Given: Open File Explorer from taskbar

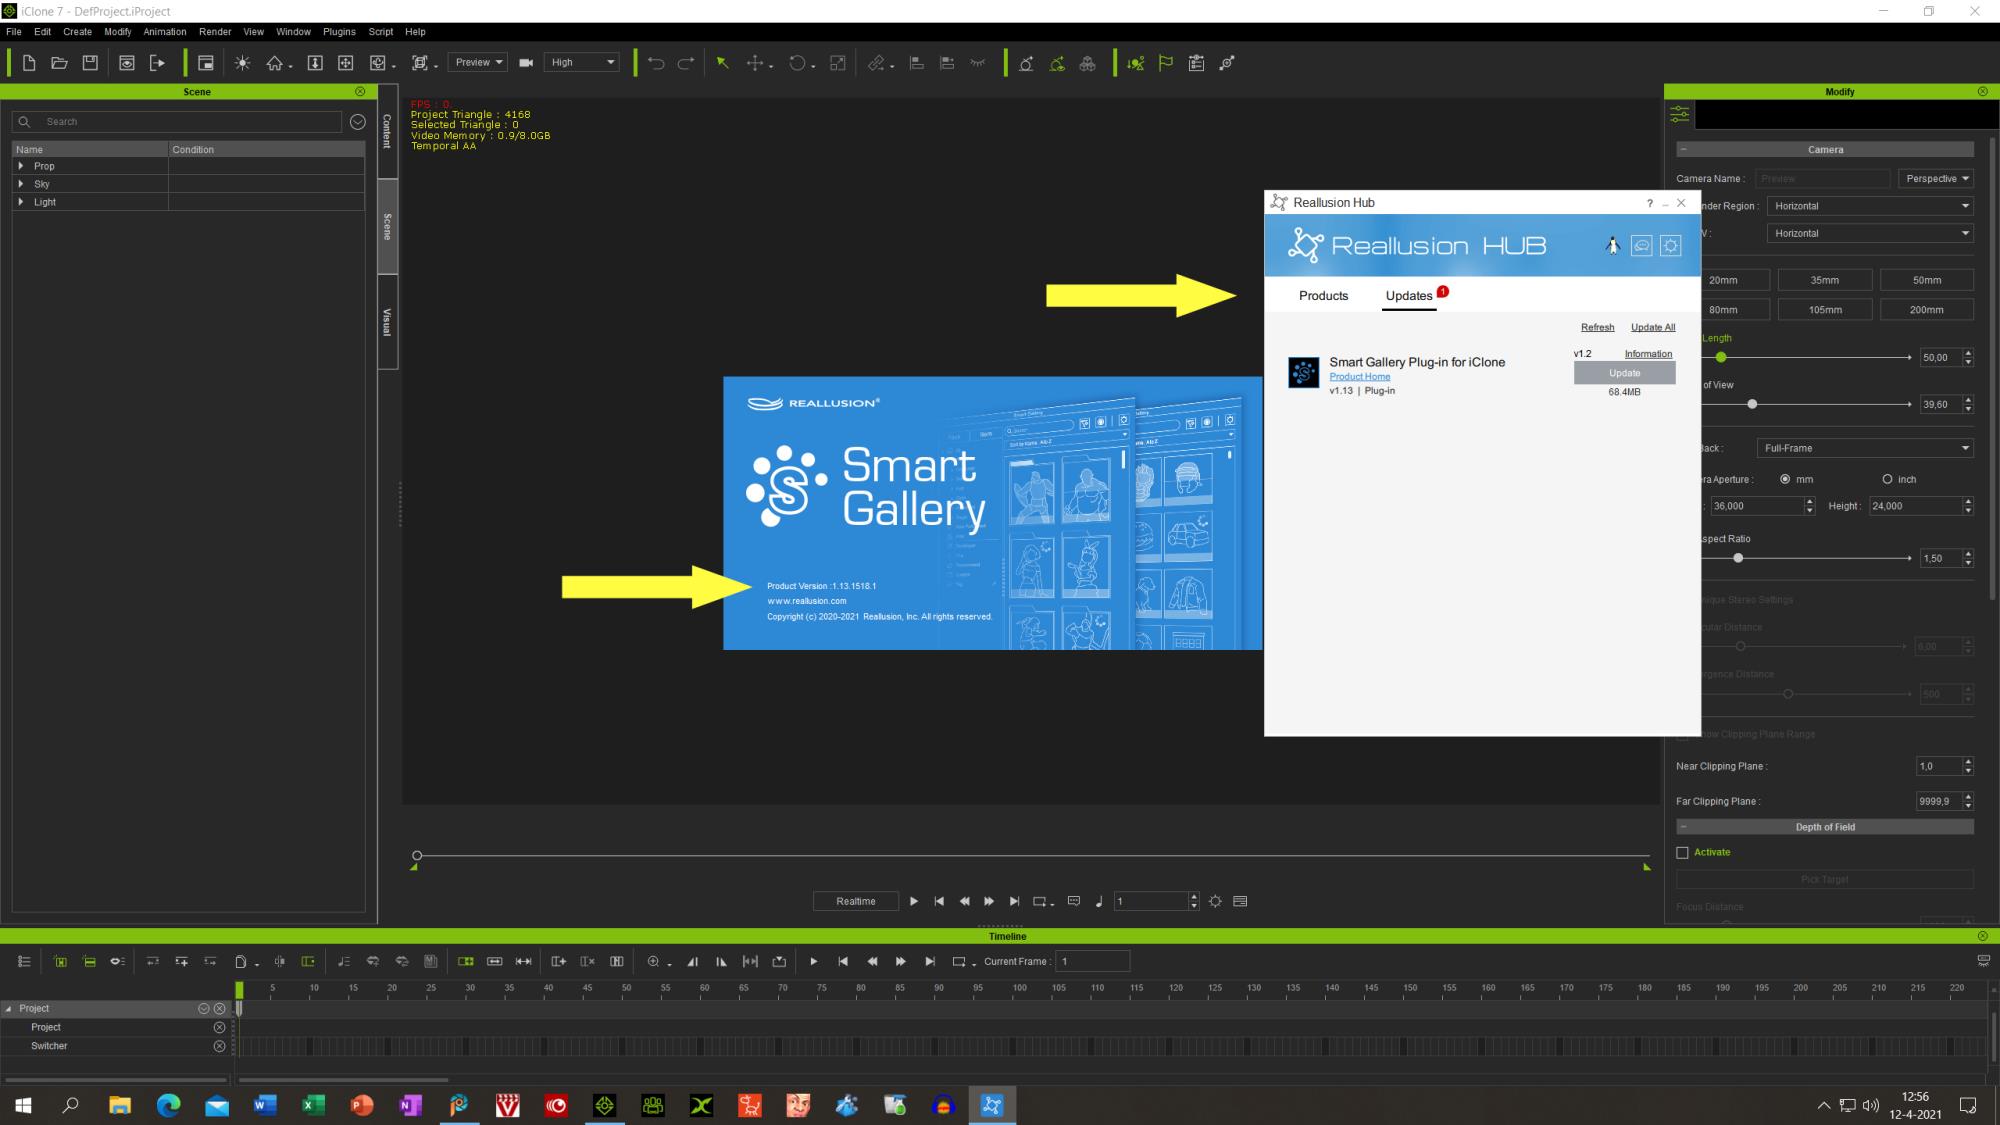Looking at the screenshot, I should point(120,1105).
